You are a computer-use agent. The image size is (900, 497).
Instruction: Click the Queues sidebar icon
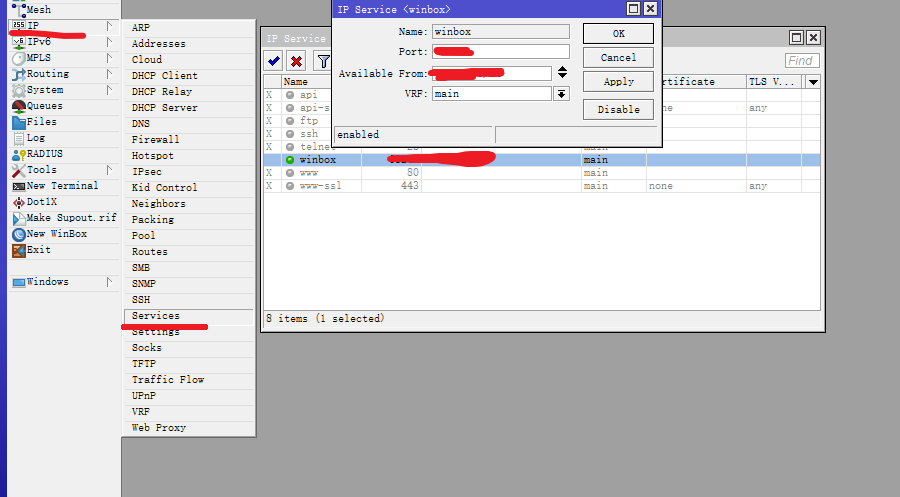tap(18, 106)
